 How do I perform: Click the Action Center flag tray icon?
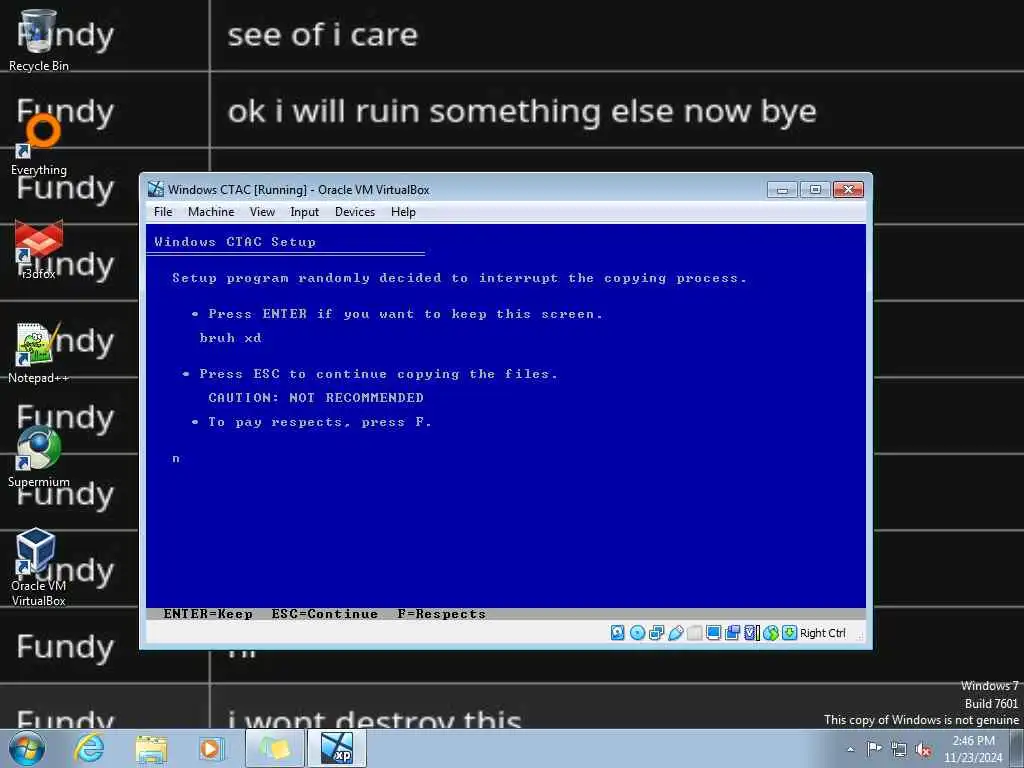[874, 748]
